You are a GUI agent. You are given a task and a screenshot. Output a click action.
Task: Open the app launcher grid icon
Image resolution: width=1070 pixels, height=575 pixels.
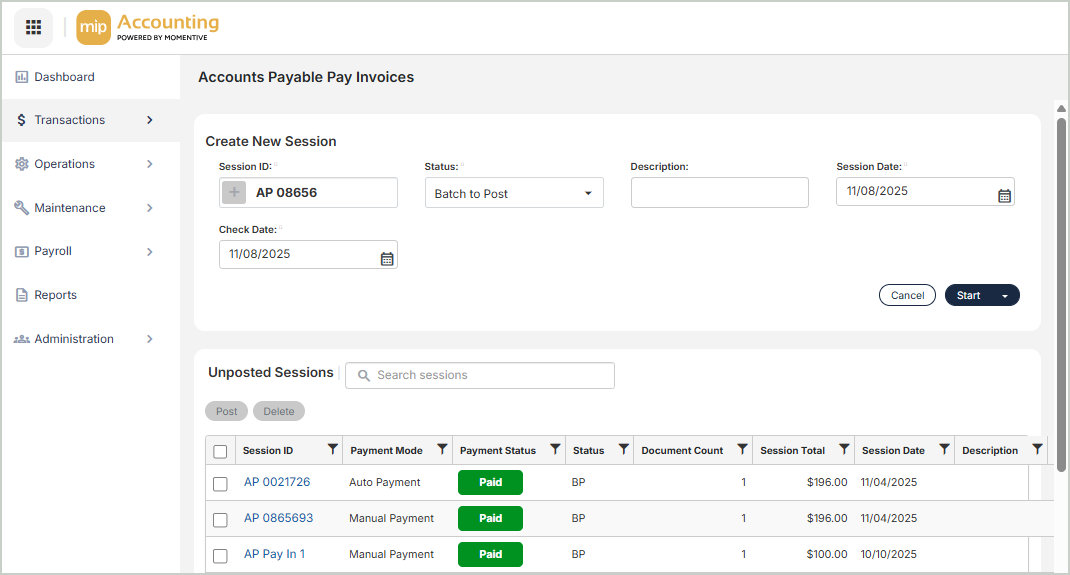pos(33,27)
